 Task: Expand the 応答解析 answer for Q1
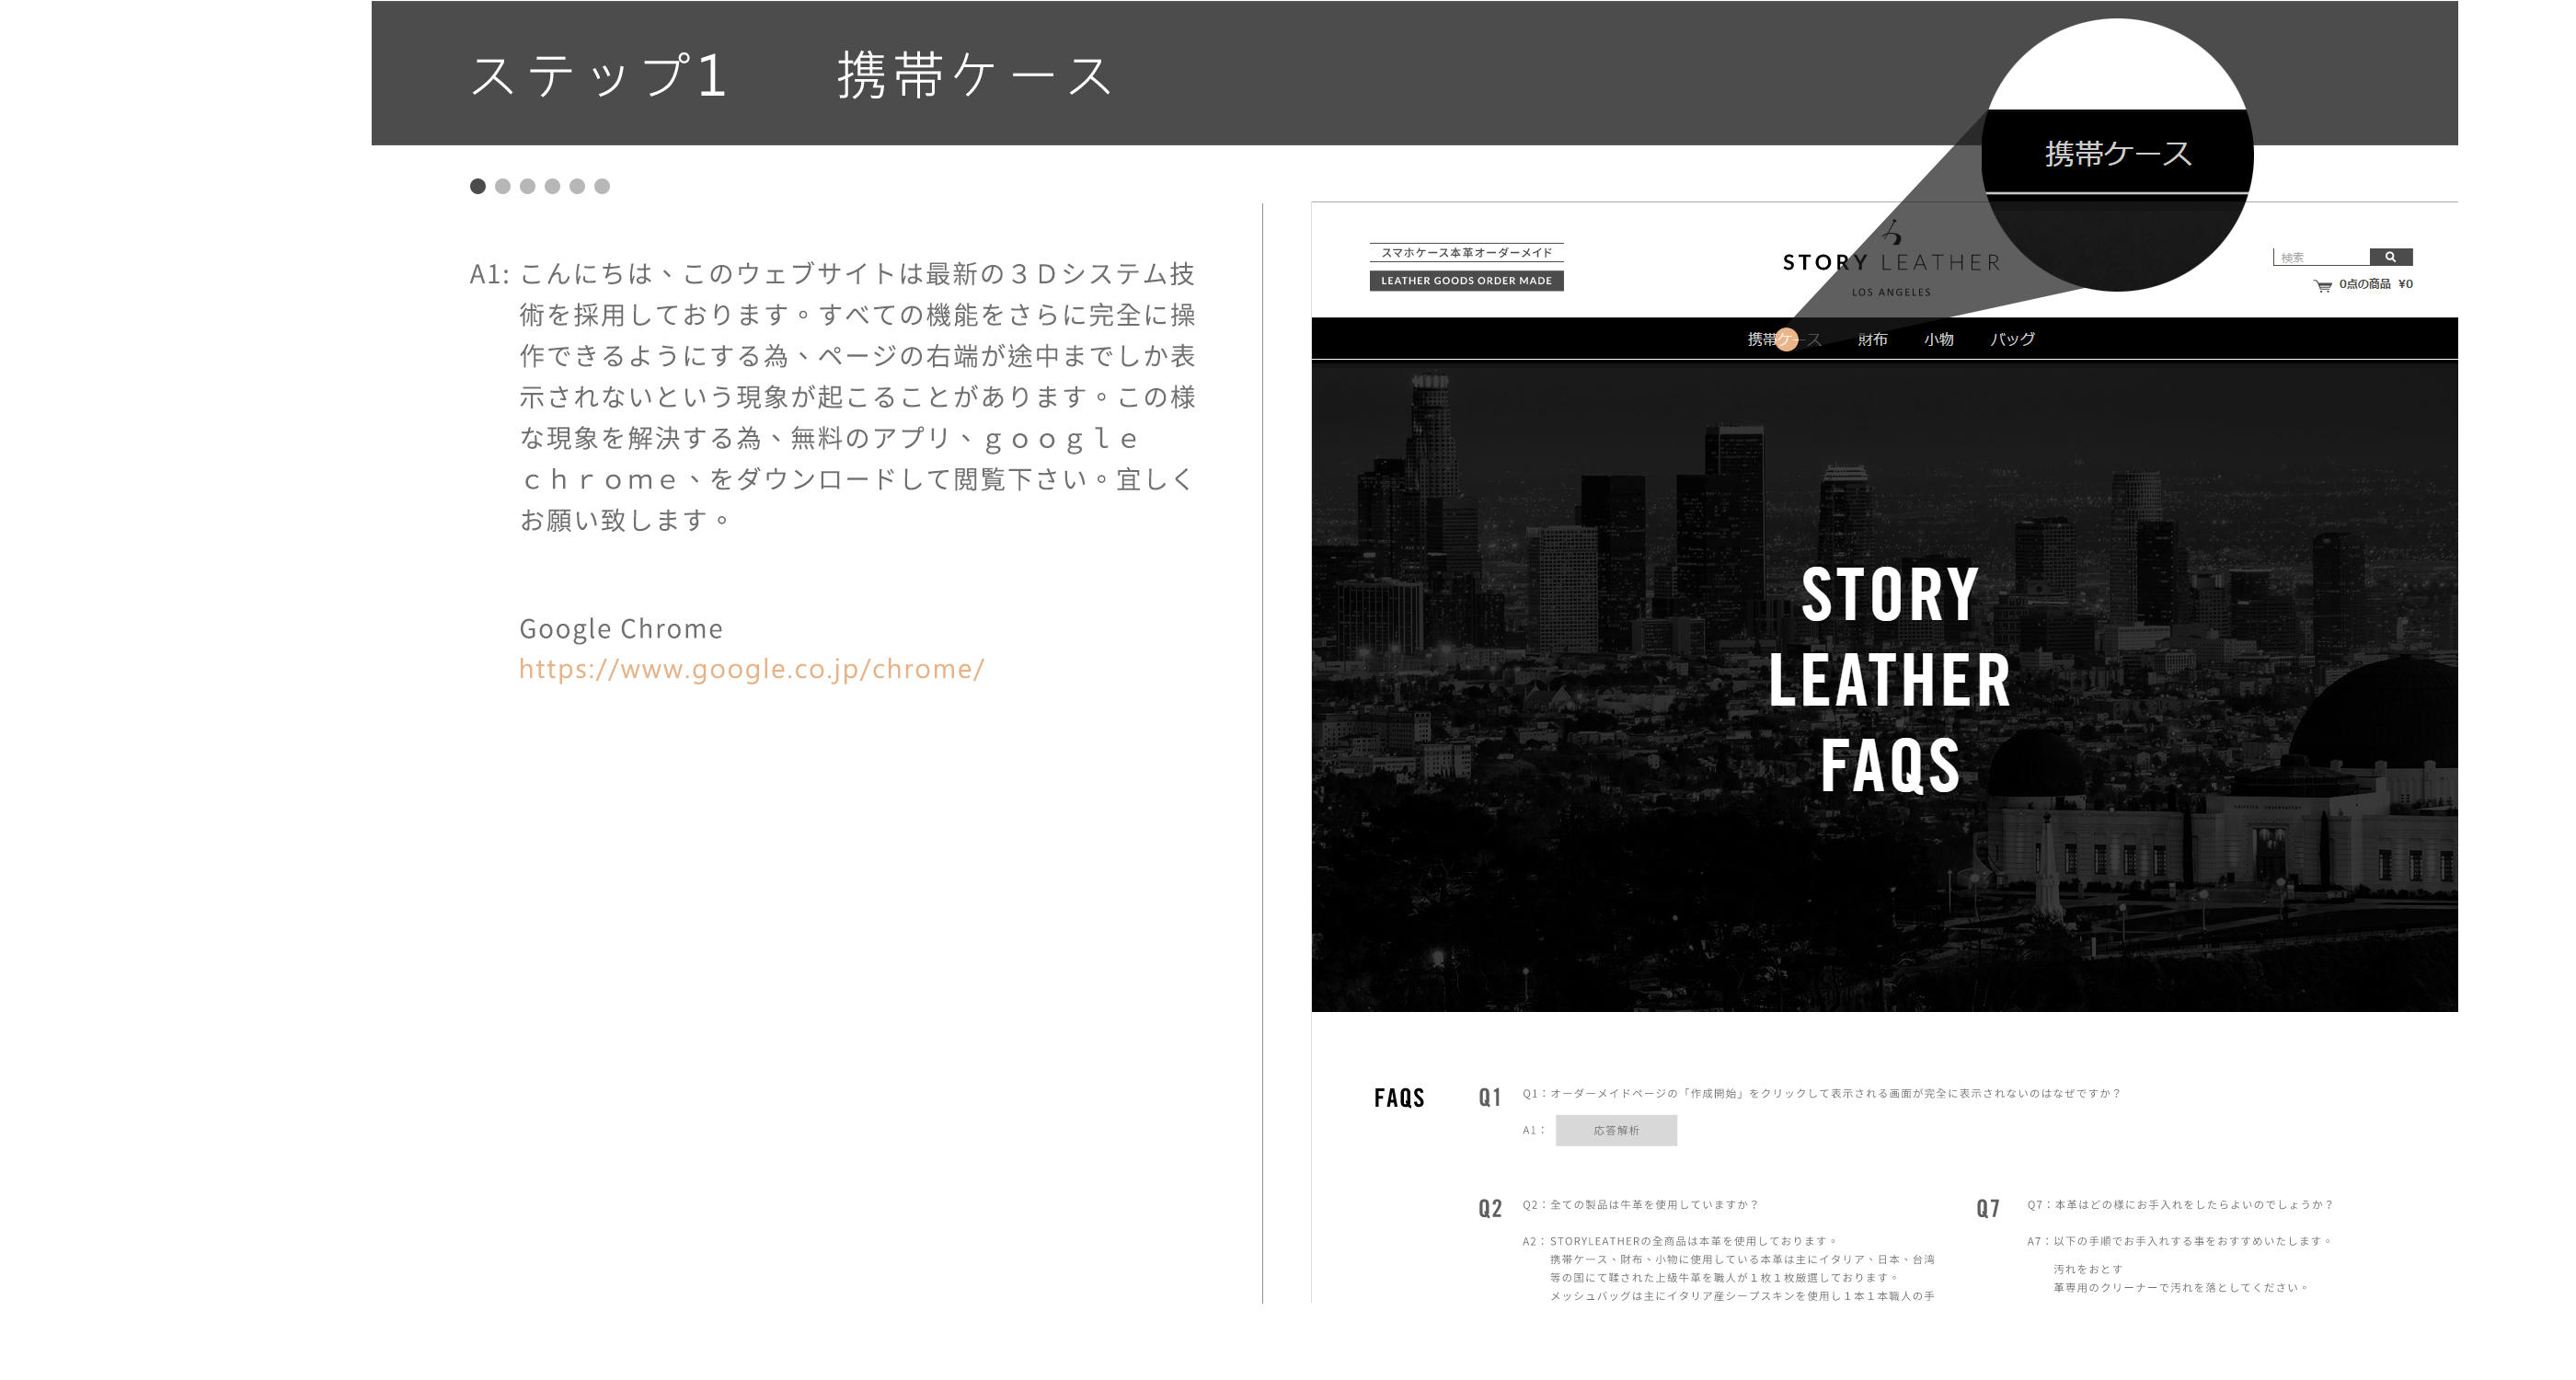tap(1616, 1130)
